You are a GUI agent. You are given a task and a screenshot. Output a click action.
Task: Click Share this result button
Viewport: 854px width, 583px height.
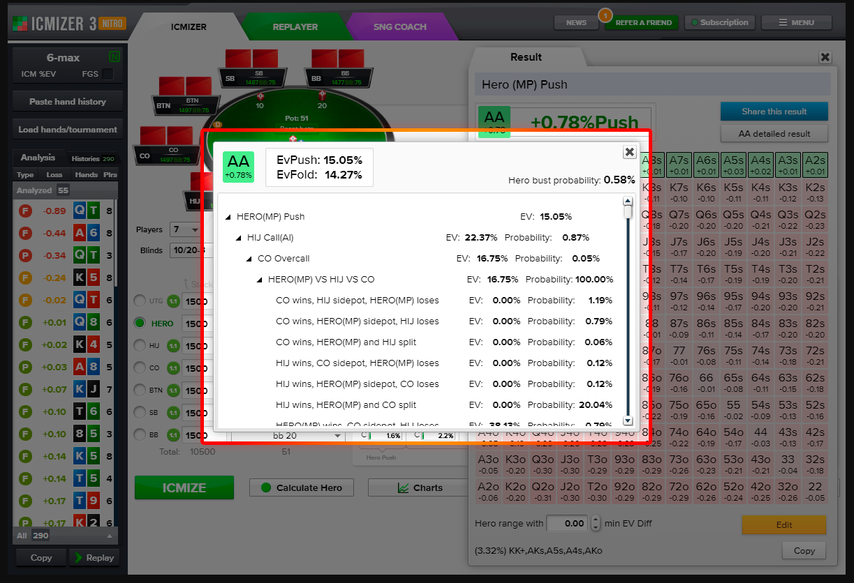coord(774,111)
